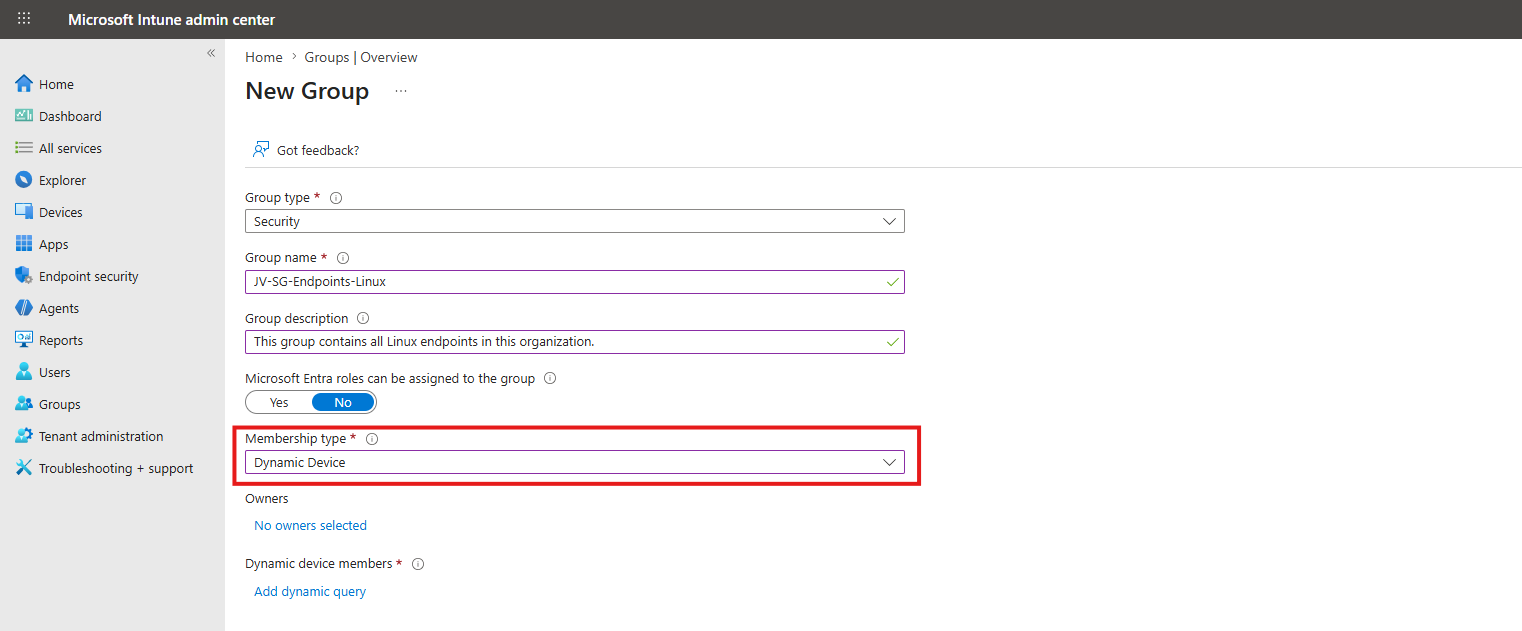
Task: Click the Devices monitor icon
Action: pos(24,212)
